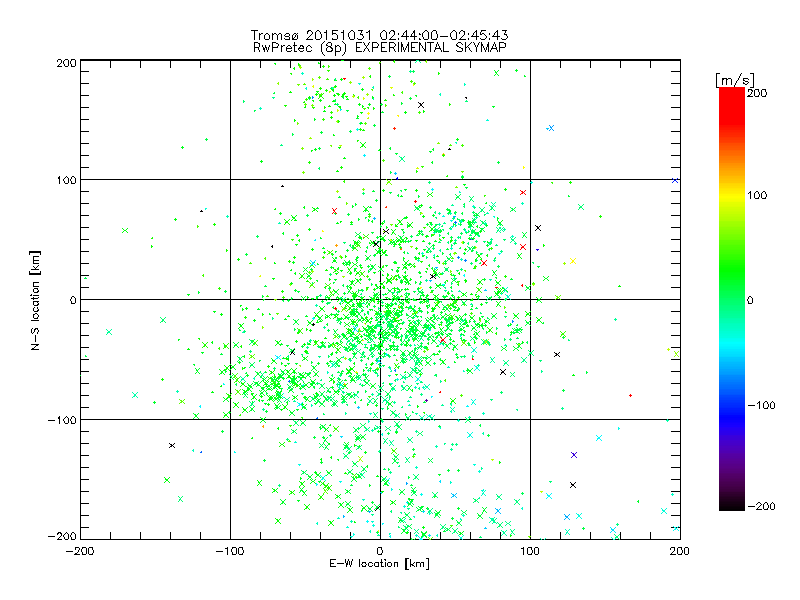The height and width of the screenshot is (600, 800).
Task: Click the y-axis tick label '-200'
Action: pos(62,536)
